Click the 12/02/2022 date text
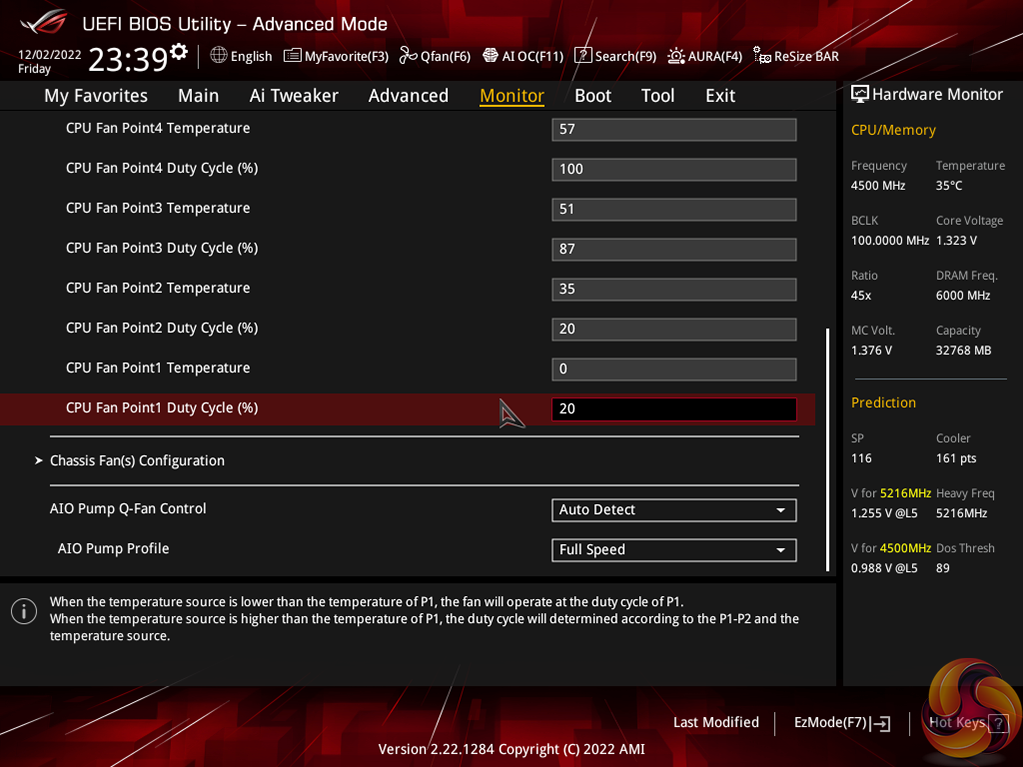 50,55
